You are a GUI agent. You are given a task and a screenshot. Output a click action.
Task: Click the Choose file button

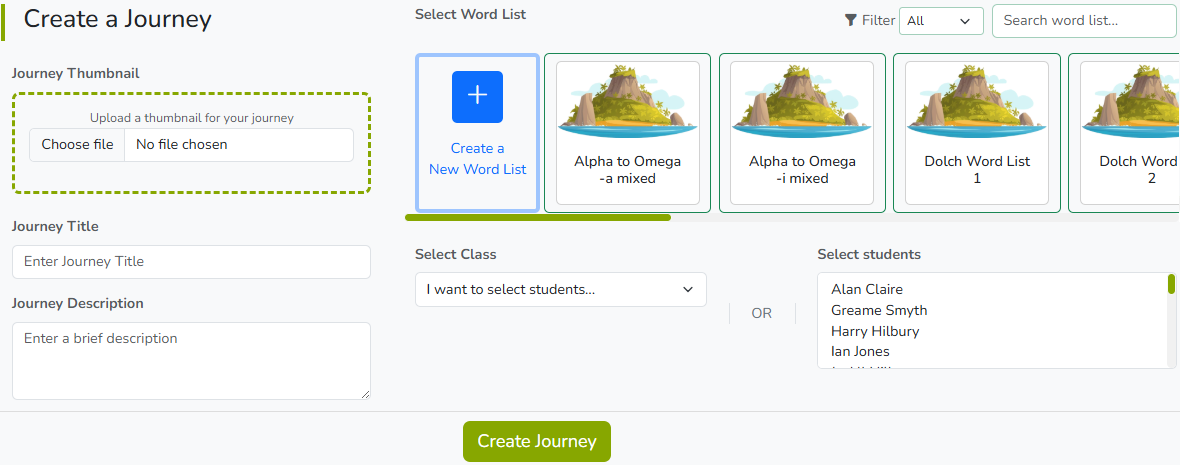(x=77, y=145)
